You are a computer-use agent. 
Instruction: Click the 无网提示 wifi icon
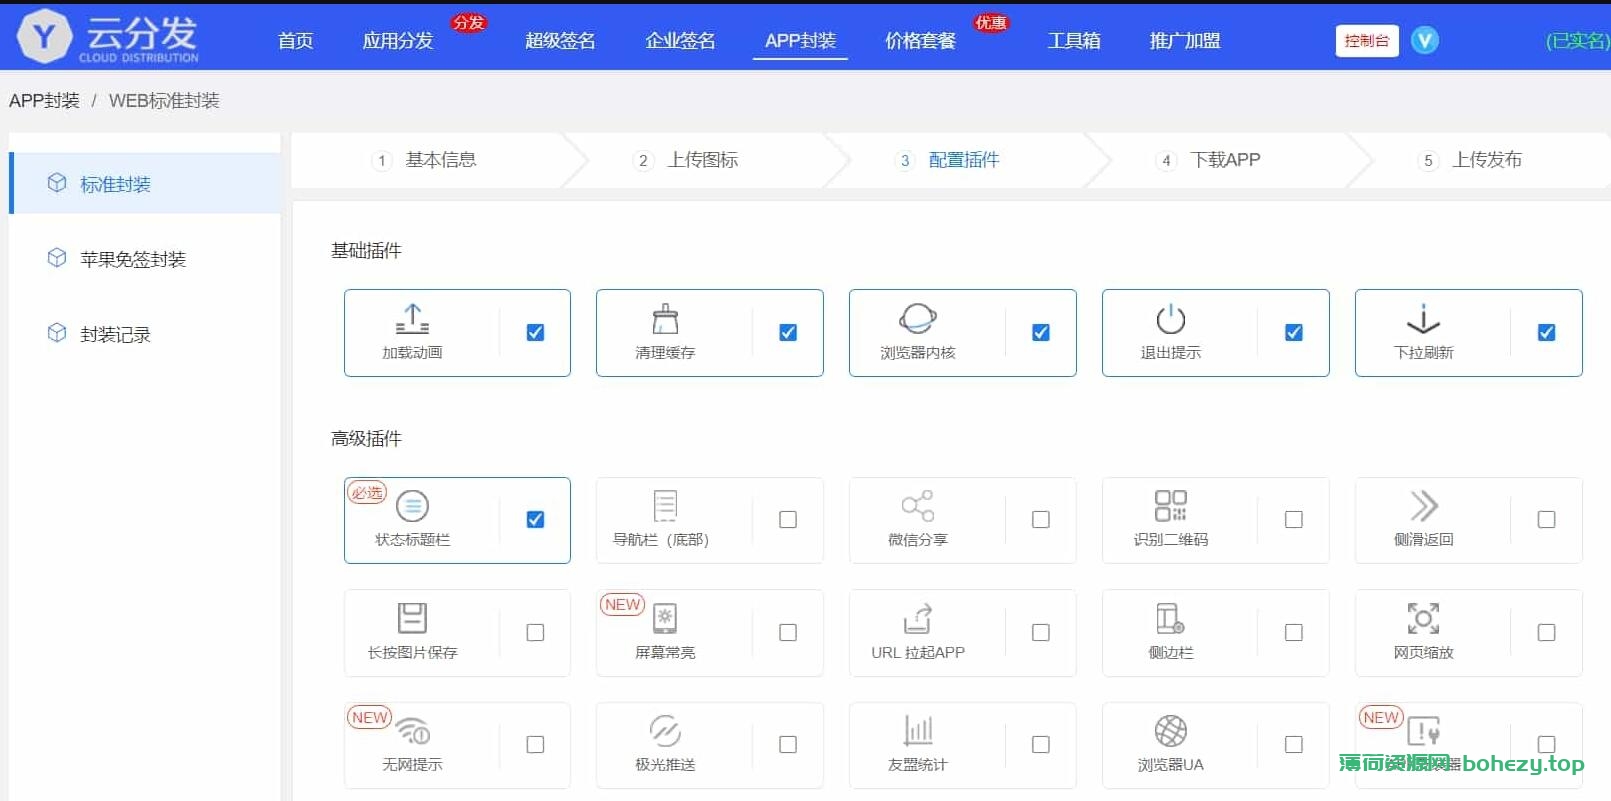pos(413,731)
